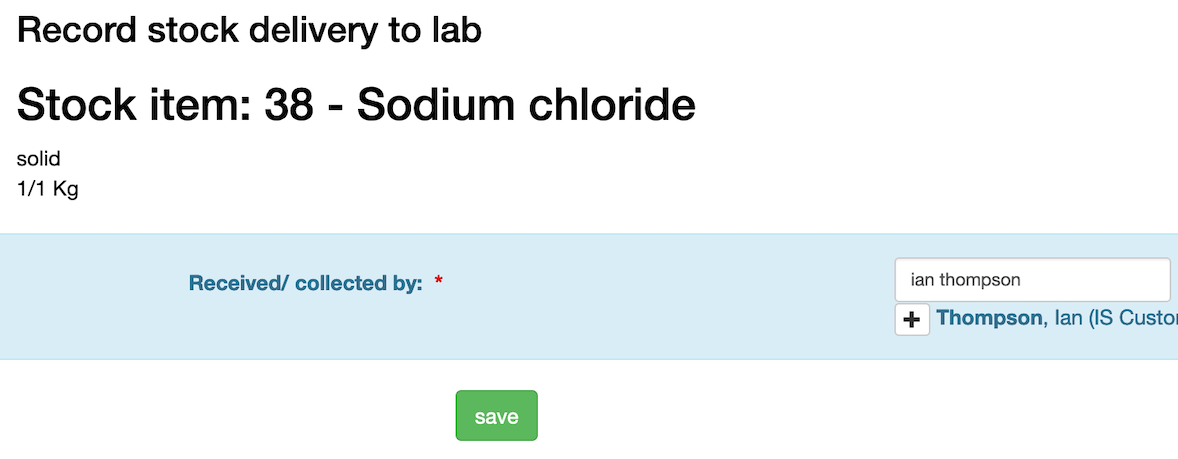Click the Record stock delivery to lab heading
This screenshot has height=459, width=1178.
tap(249, 31)
